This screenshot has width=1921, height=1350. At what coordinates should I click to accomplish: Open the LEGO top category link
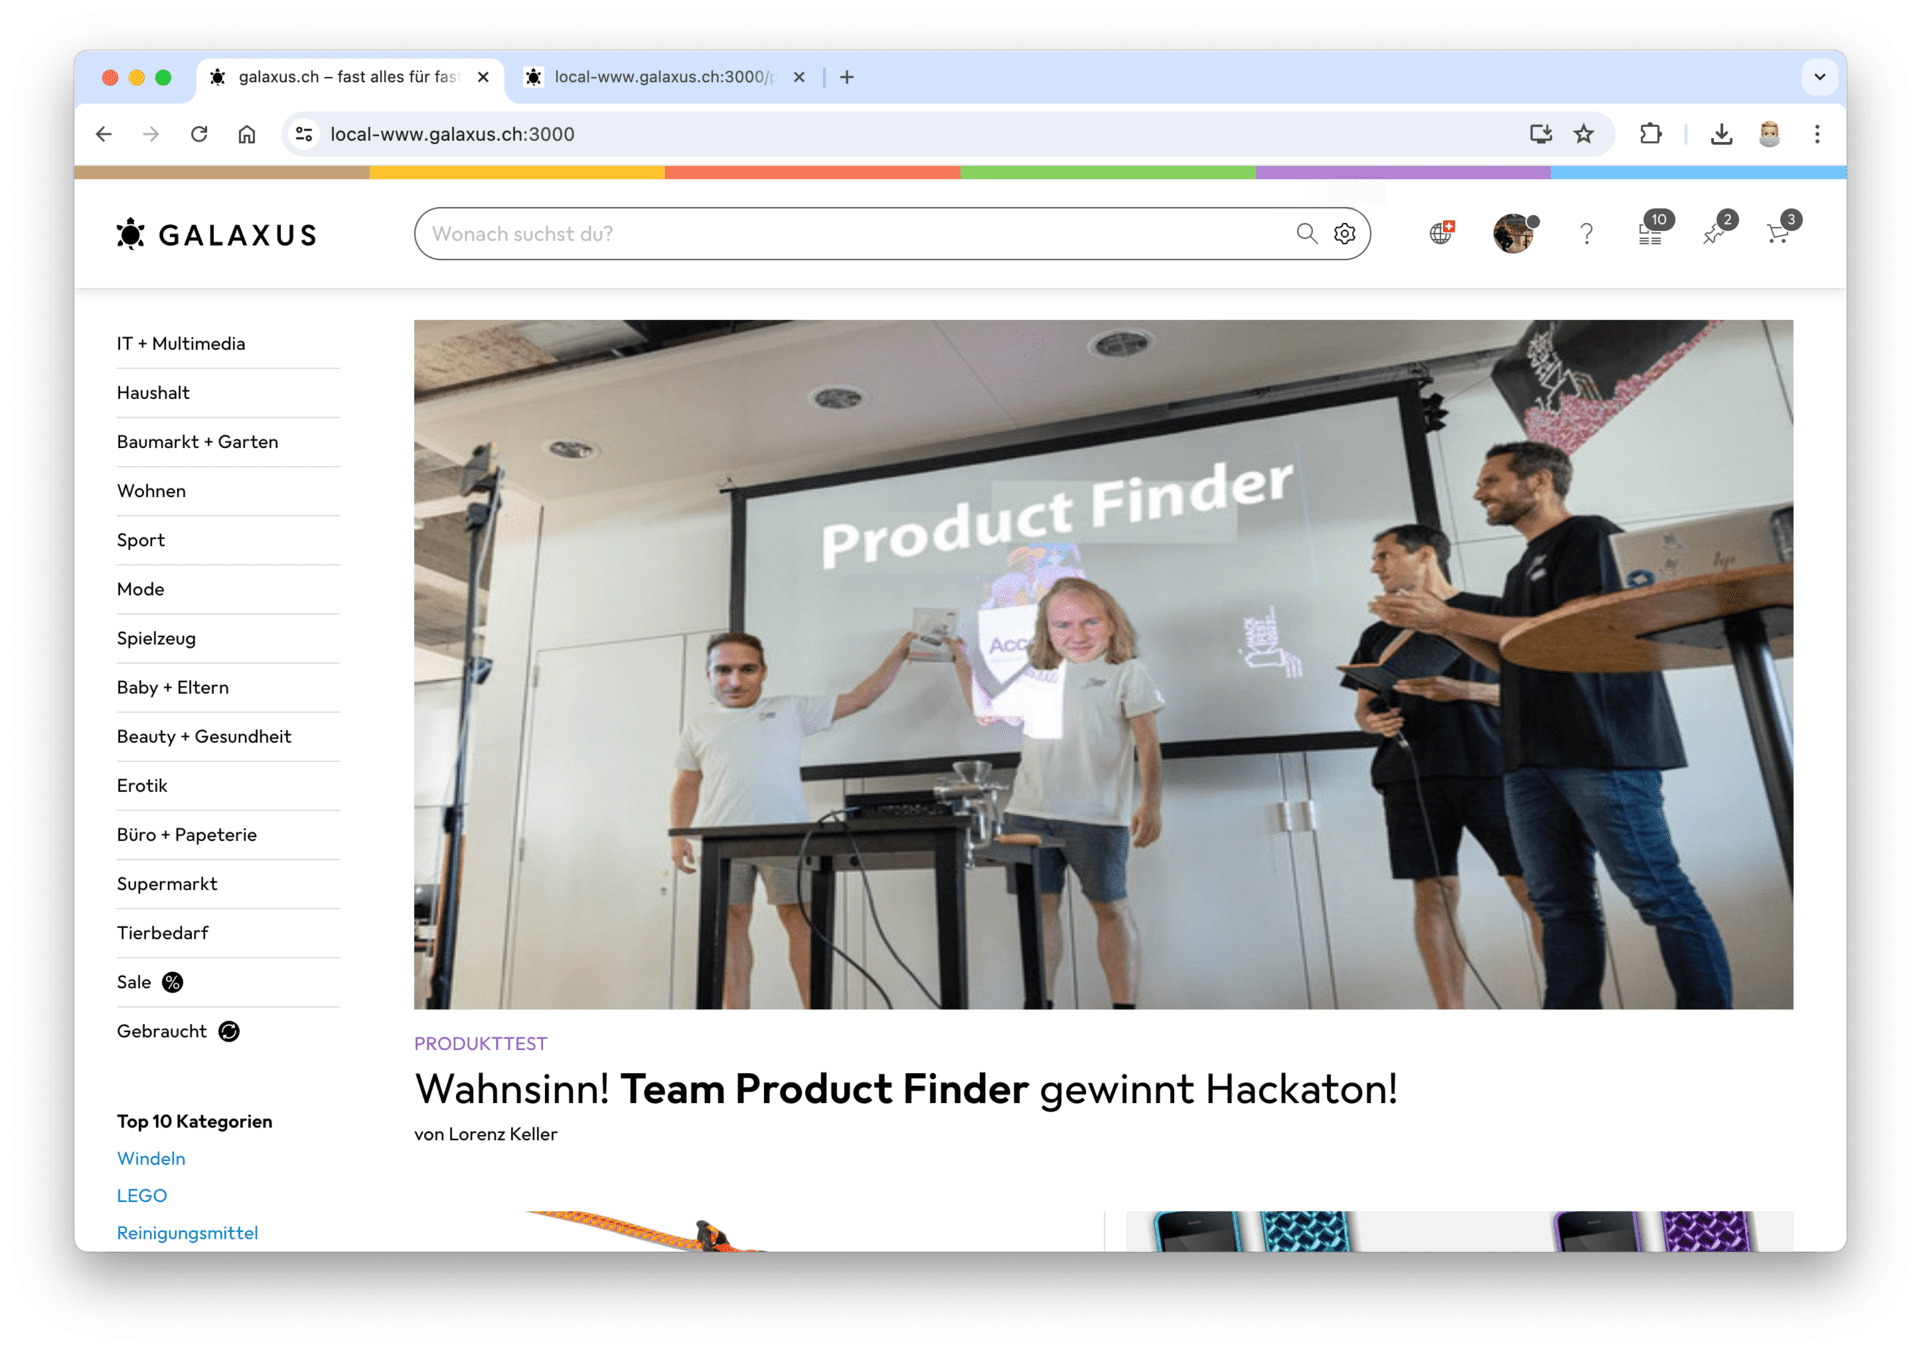pos(142,1195)
